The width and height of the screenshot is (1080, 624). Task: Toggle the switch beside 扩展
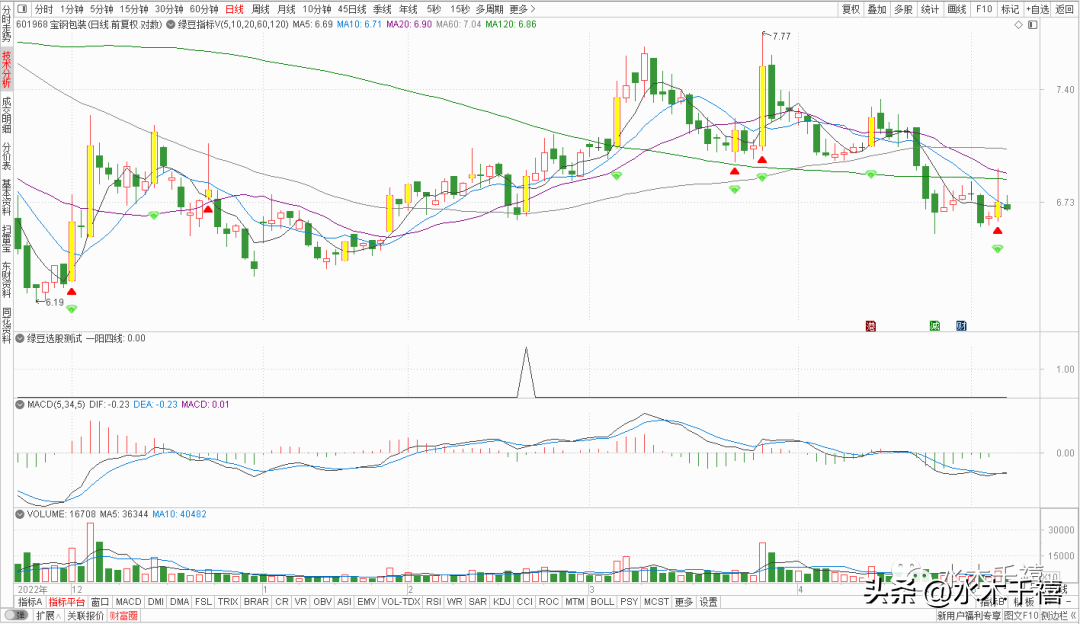[x=14, y=615]
